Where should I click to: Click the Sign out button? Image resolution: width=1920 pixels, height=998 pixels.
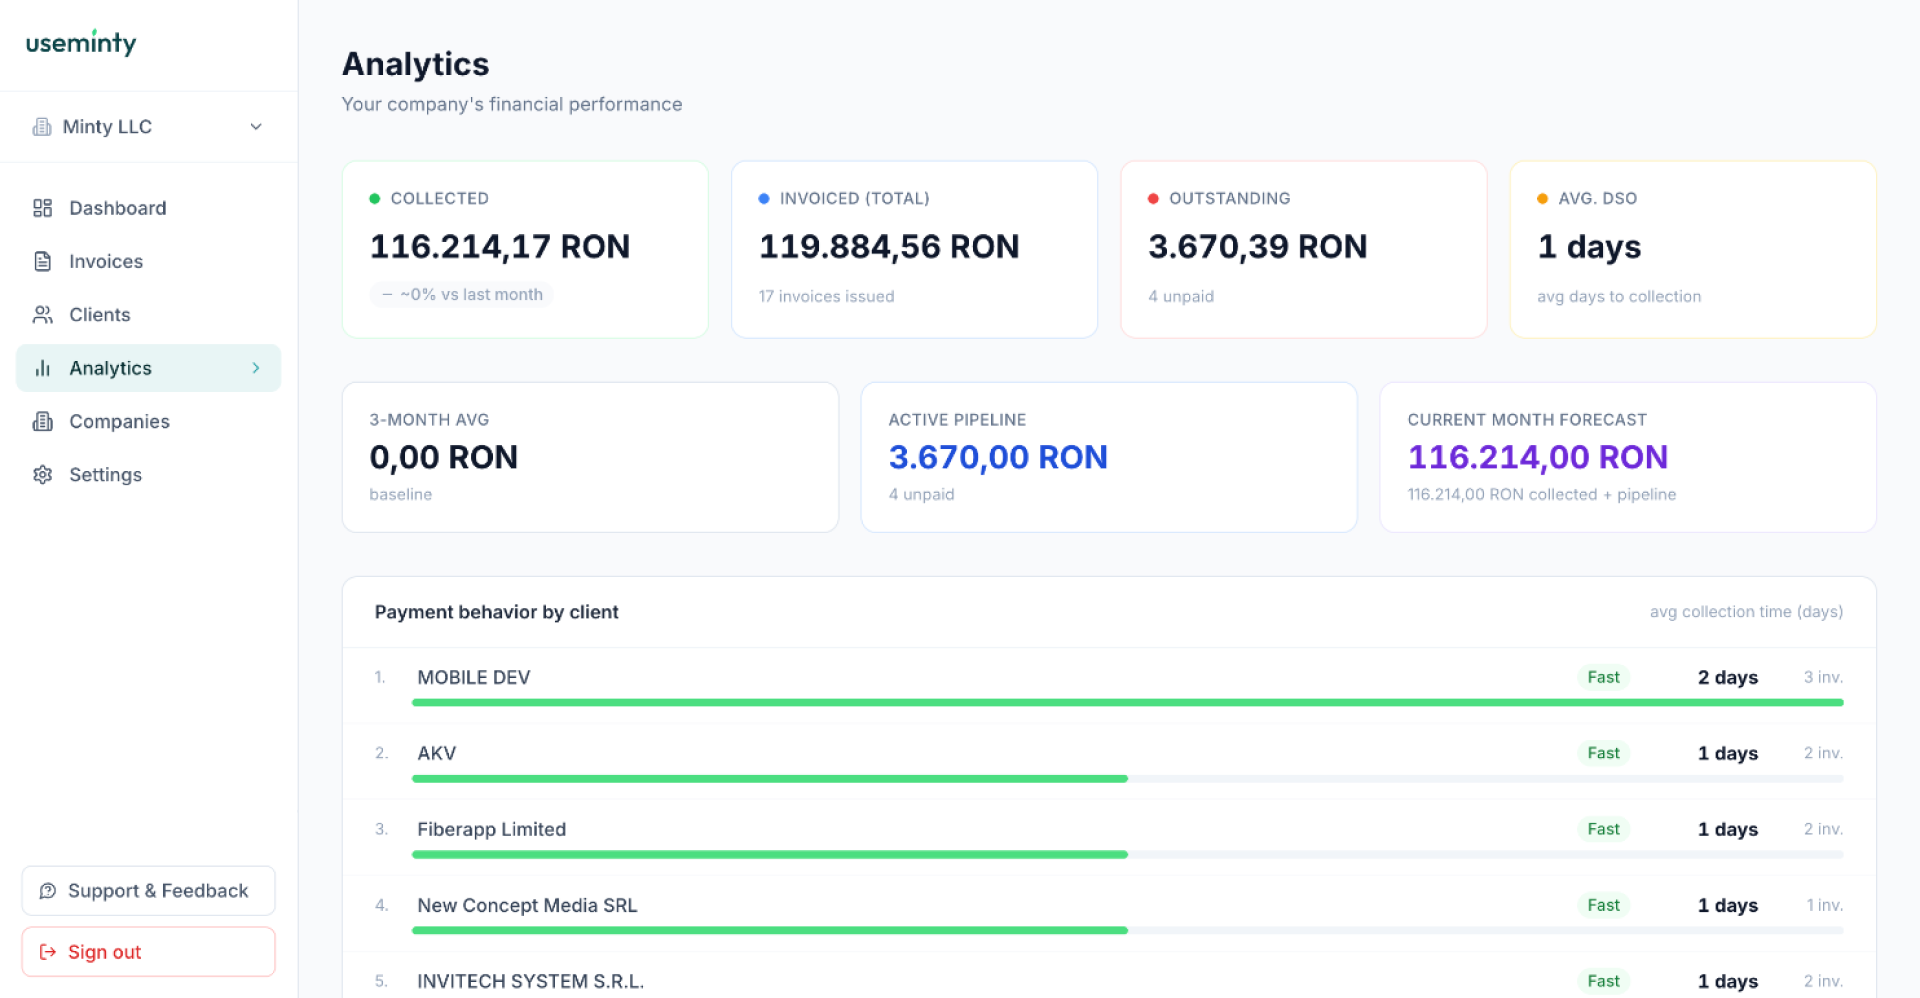pyautogui.click(x=148, y=952)
